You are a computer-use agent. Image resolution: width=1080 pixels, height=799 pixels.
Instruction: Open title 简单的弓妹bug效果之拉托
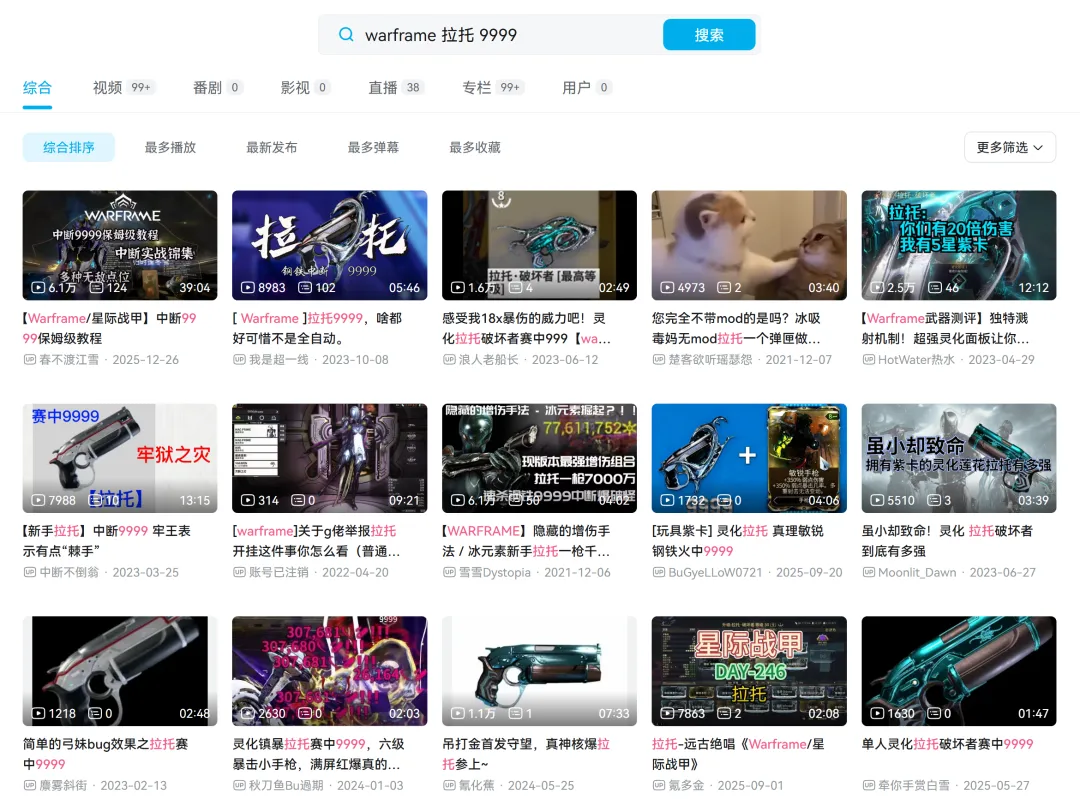coord(105,754)
